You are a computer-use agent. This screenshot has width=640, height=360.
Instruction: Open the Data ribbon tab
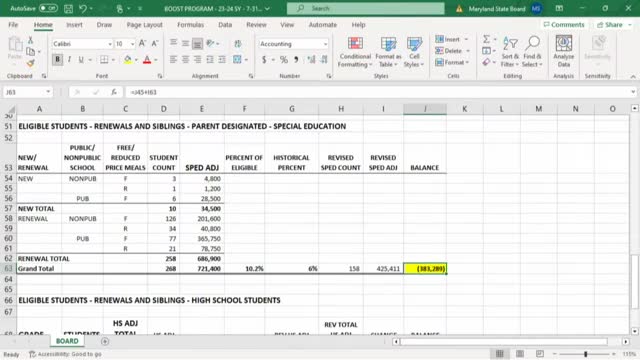tap(225, 25)
